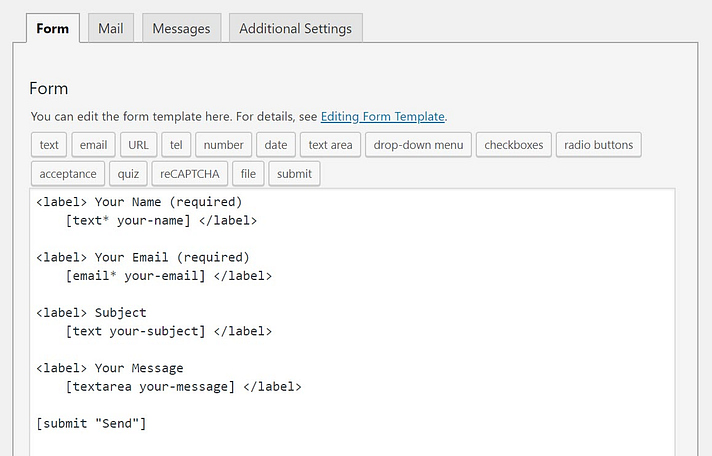
Task: Insert a tel field tag
Action: coord(176,145)
